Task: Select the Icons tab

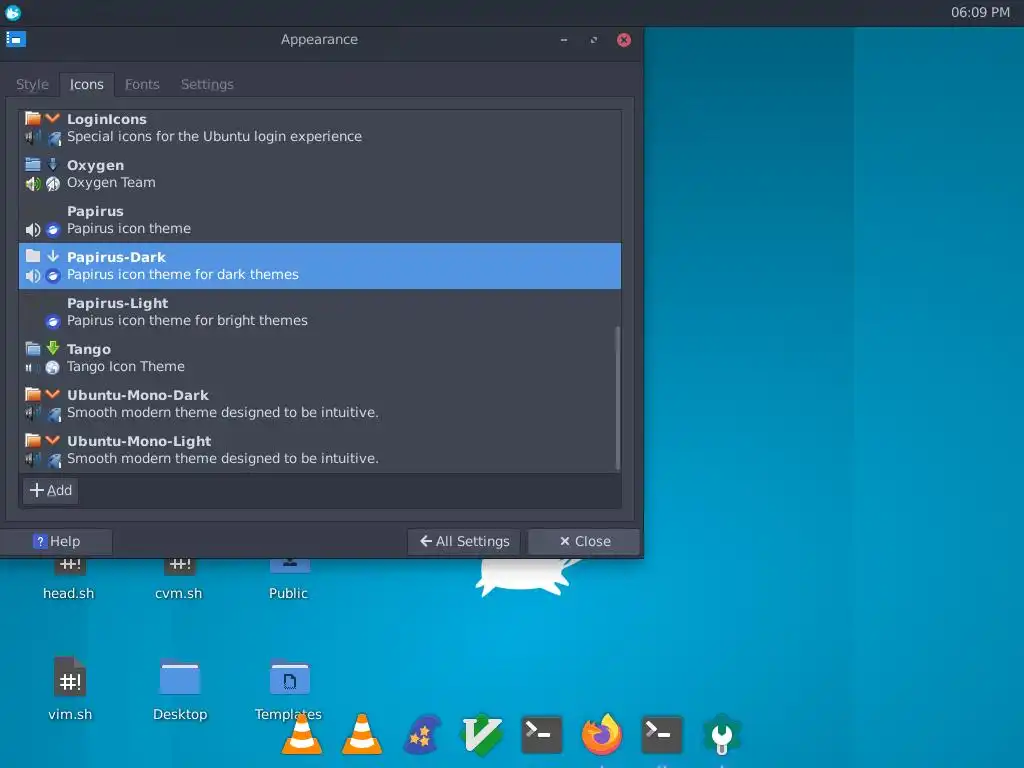Action: click(87, 85)
